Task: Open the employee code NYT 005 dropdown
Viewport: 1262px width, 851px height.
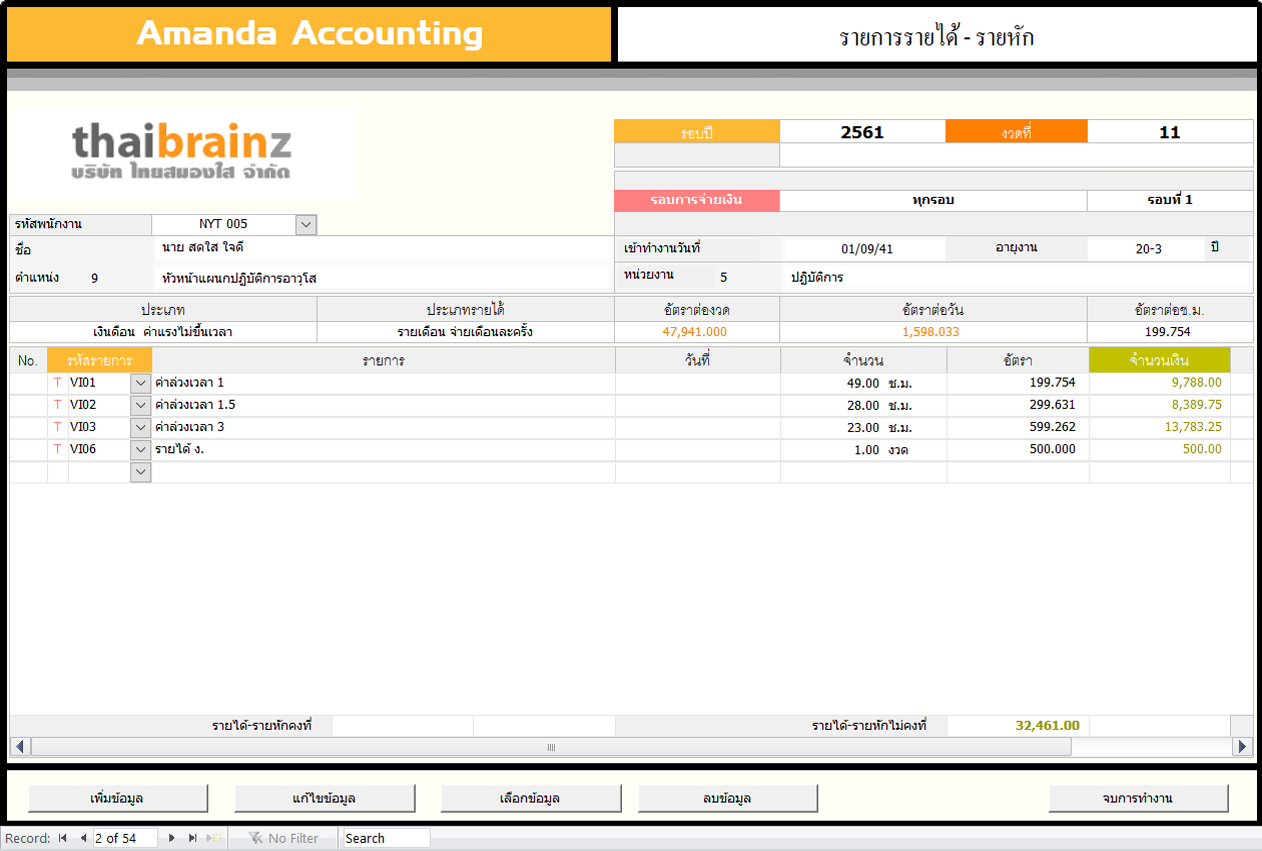Action: [x=306, y=225]
